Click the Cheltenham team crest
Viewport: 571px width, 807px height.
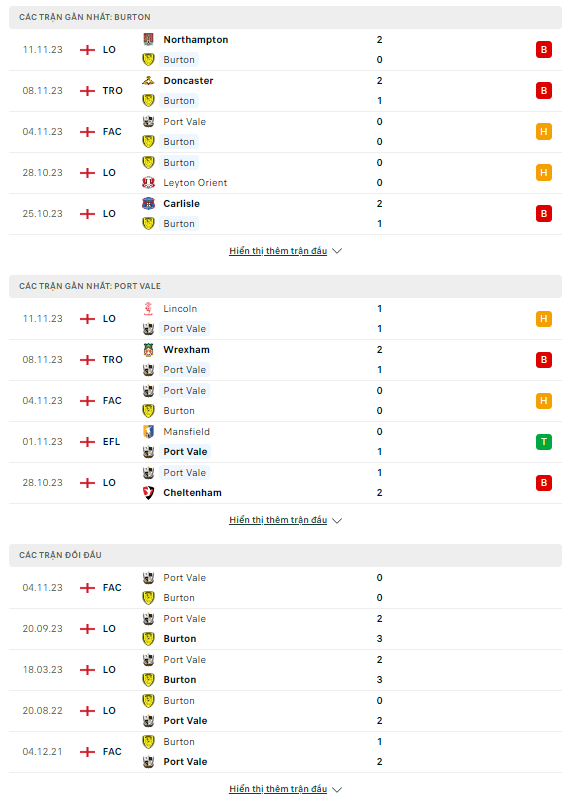(148, 493)
